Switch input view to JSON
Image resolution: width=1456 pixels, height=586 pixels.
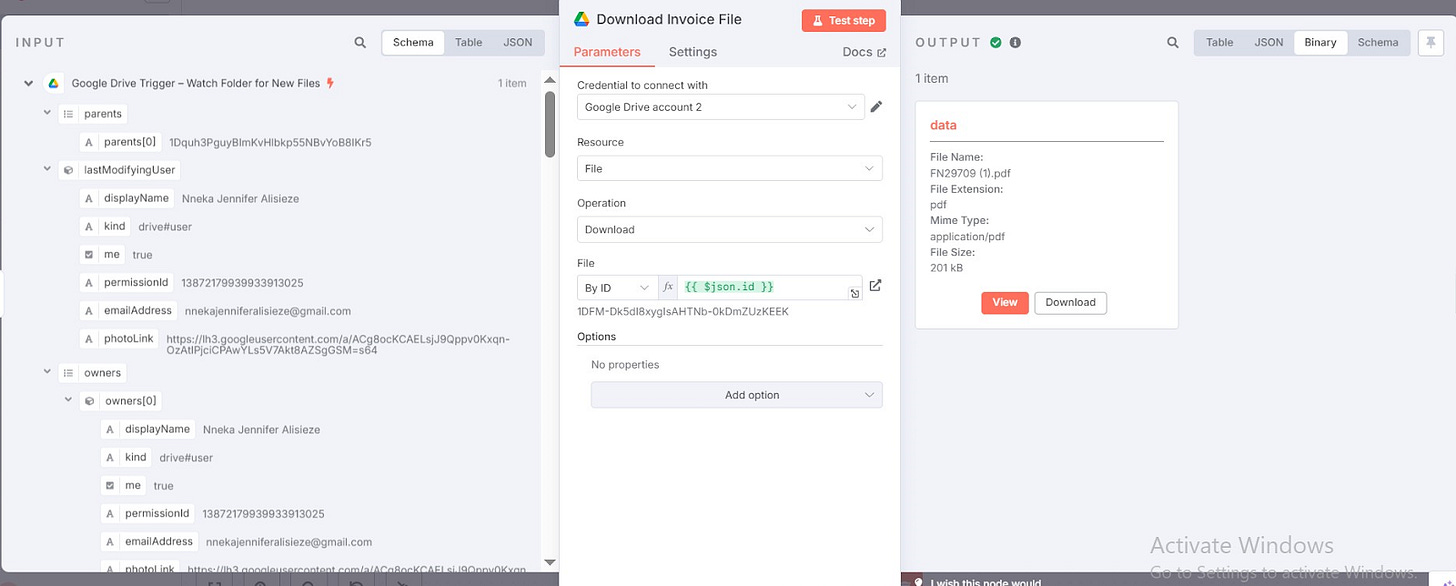(518, 43)
